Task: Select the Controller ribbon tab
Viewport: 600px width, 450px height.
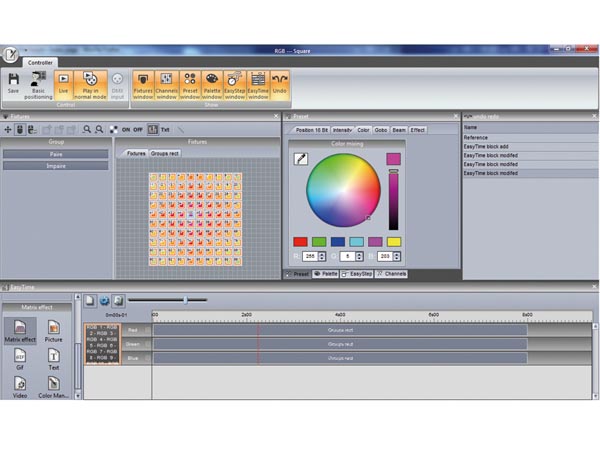Action: [x=40, y=62]
